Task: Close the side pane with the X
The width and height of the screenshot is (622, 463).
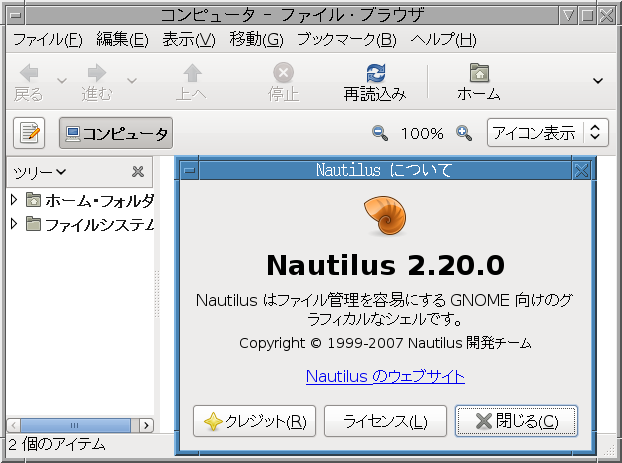Action: [138, 172]
